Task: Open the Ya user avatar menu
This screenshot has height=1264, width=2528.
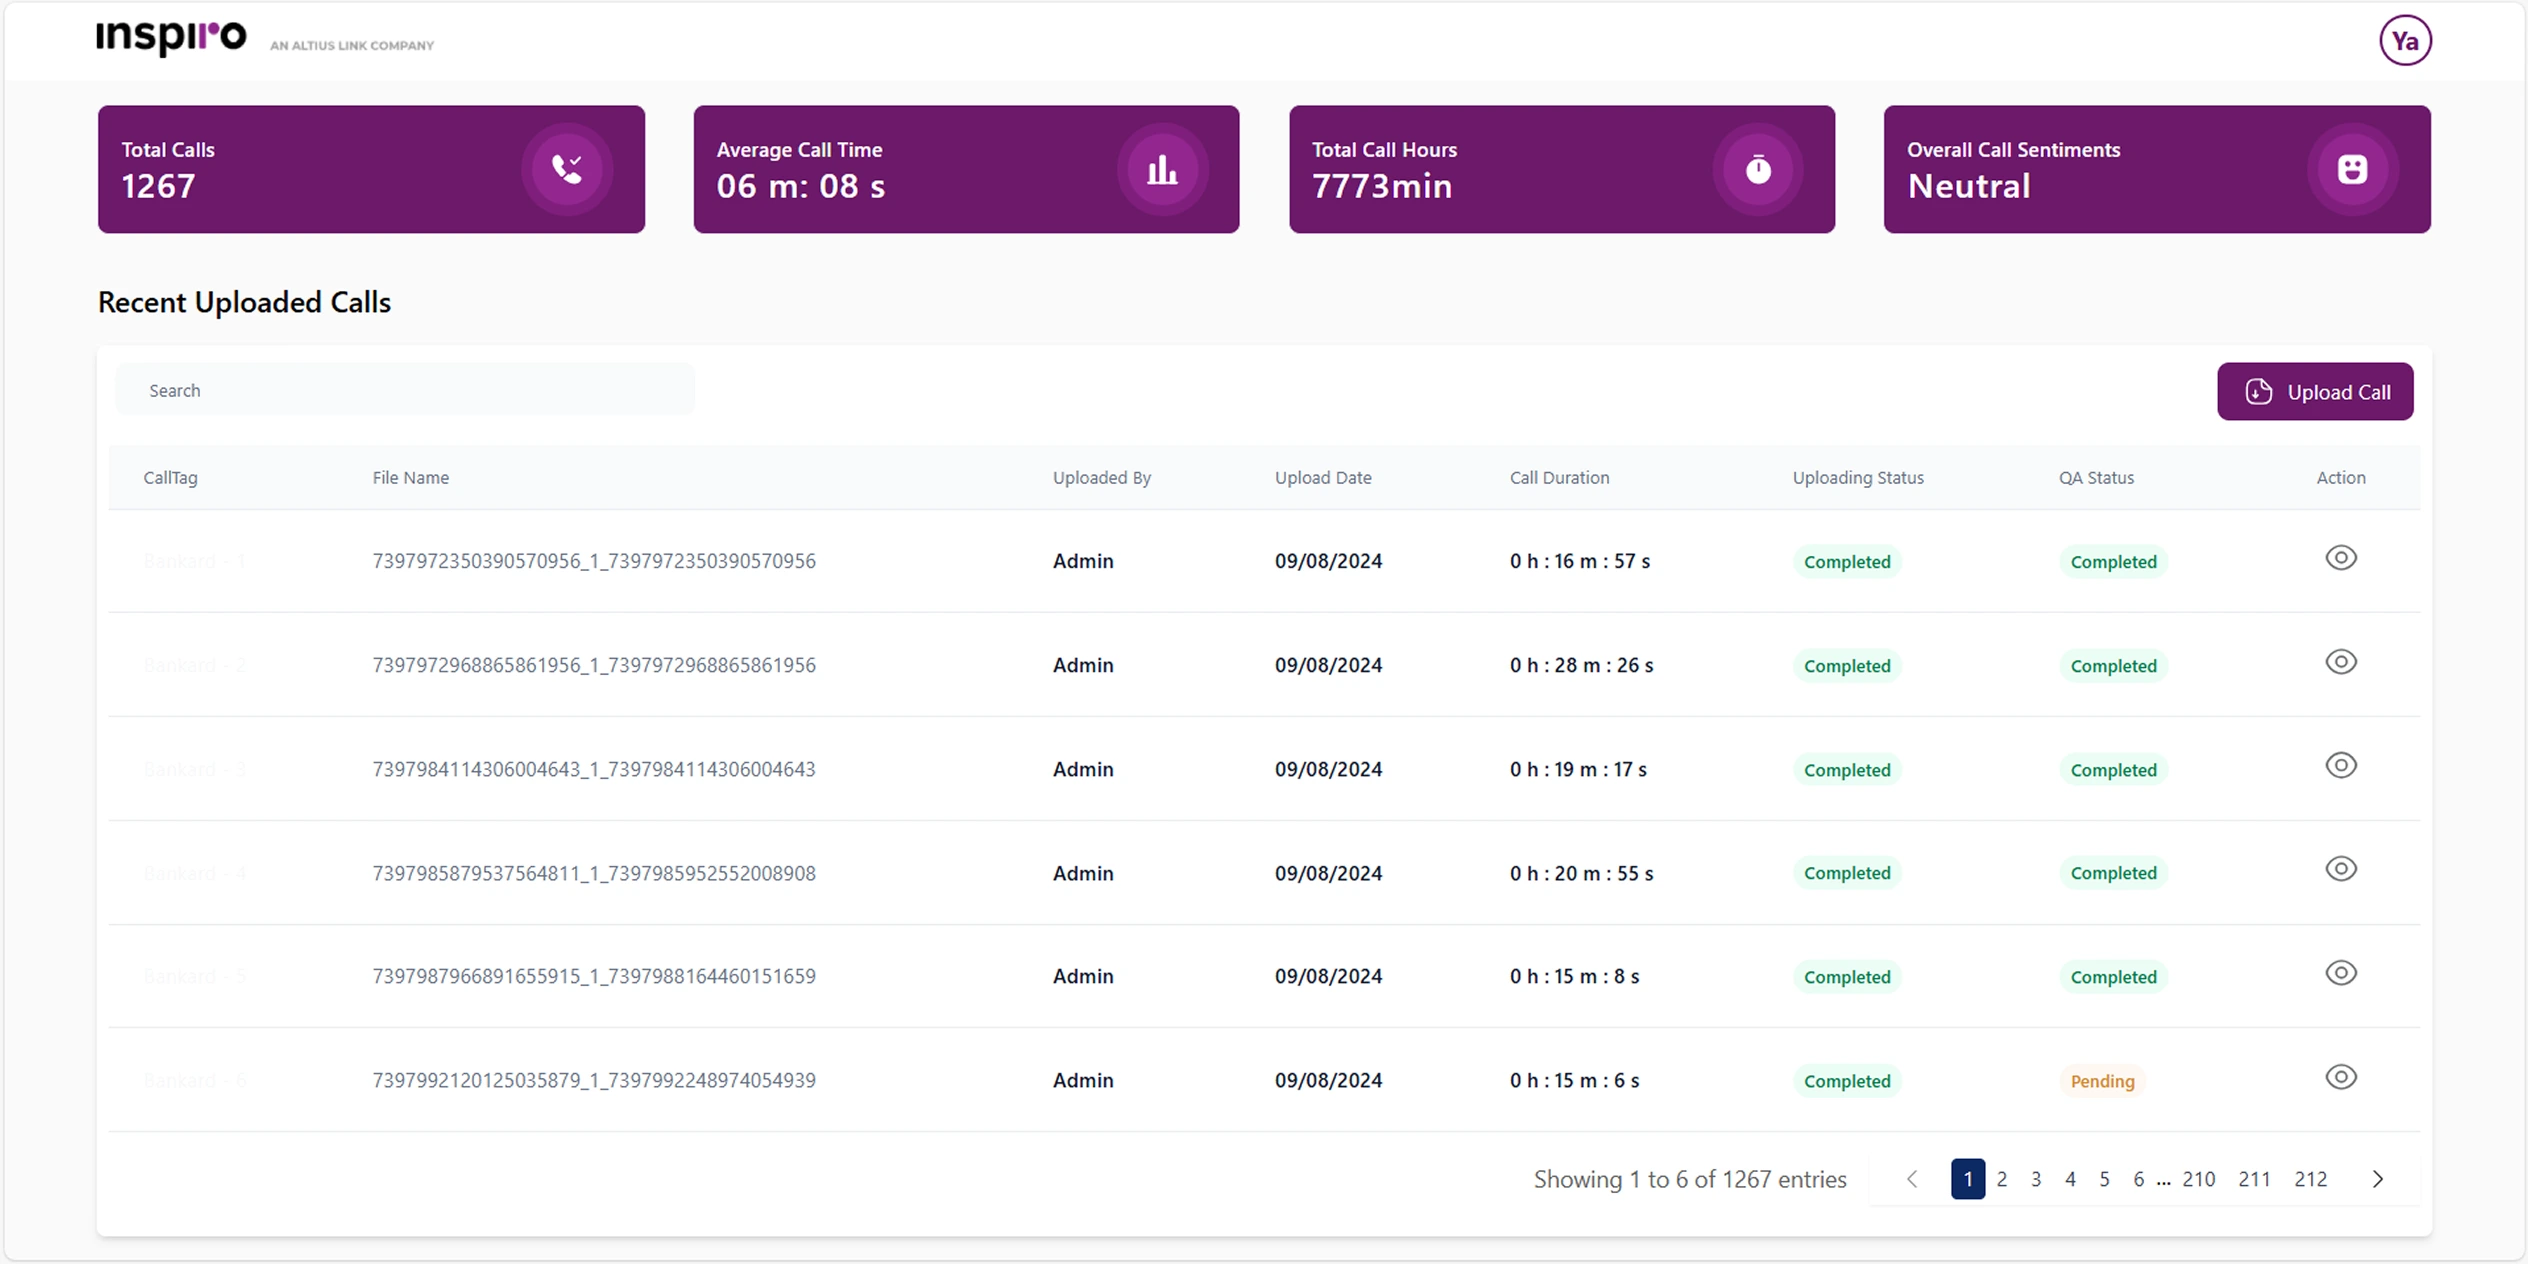Action: [2405, 41]
